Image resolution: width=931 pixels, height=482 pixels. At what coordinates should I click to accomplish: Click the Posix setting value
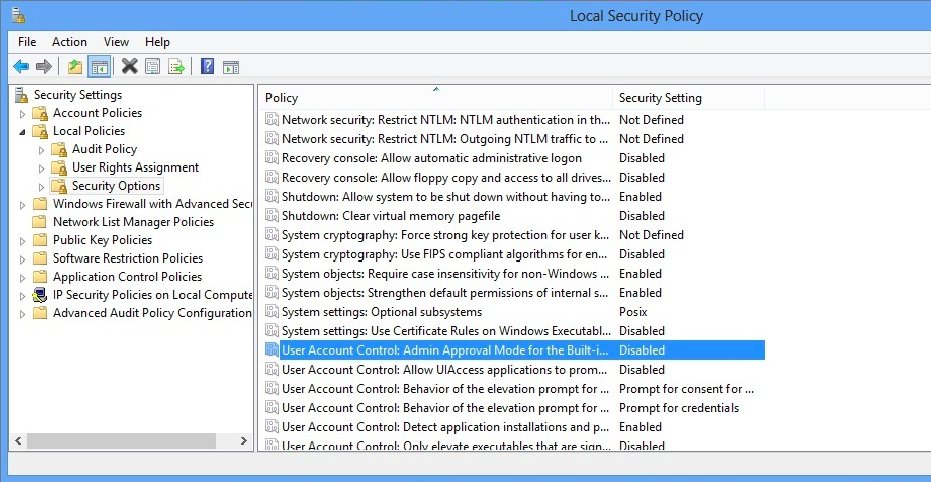633,312
